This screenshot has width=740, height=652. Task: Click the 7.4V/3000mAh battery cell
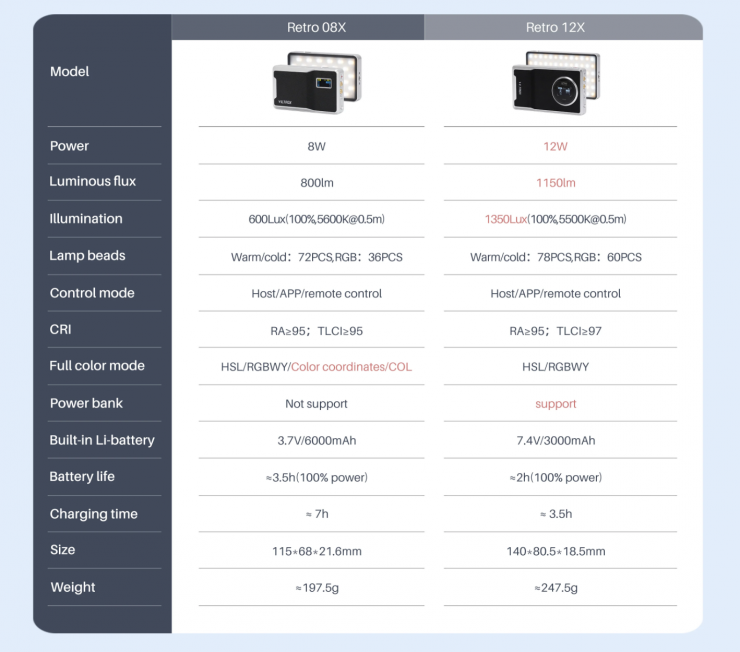point(555,441)
